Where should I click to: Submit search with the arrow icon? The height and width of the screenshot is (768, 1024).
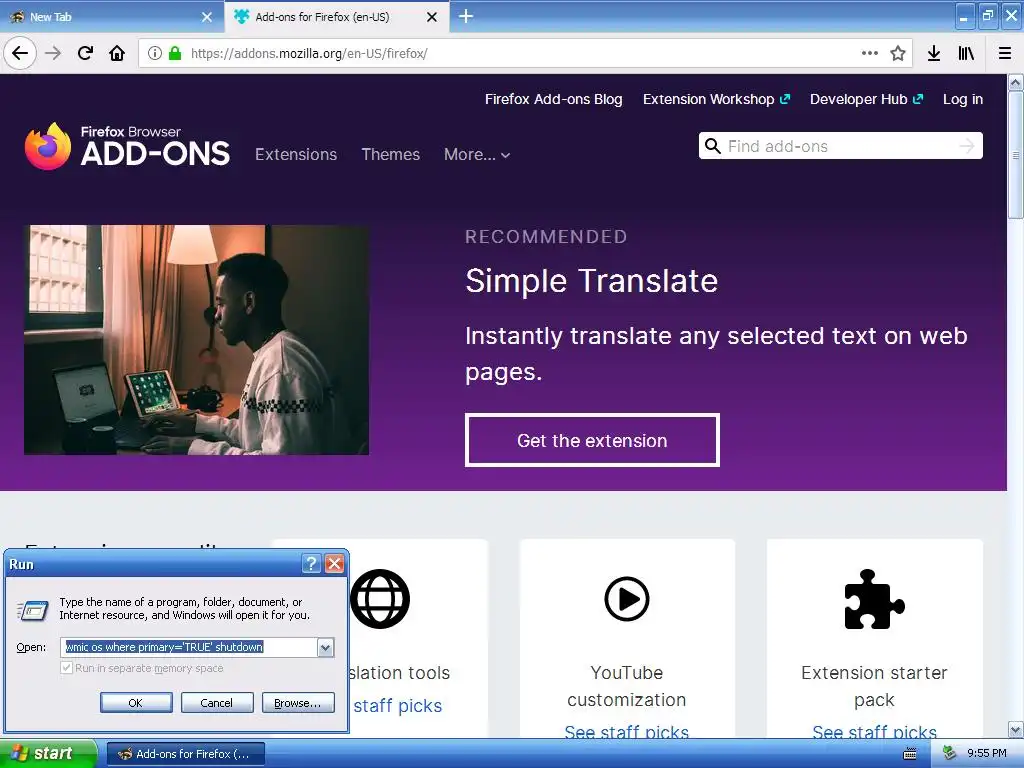point(967,146)
